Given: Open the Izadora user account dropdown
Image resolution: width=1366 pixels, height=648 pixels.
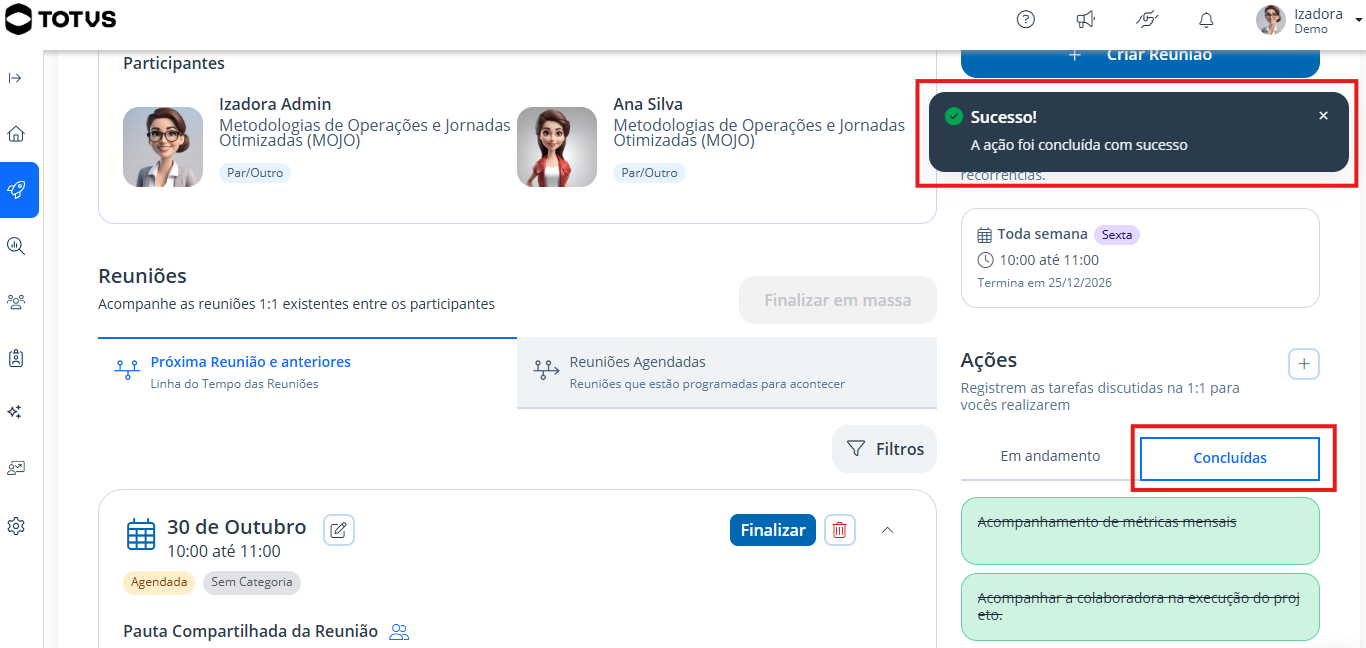Looking at the screenshot, I should pos(1310,20).
